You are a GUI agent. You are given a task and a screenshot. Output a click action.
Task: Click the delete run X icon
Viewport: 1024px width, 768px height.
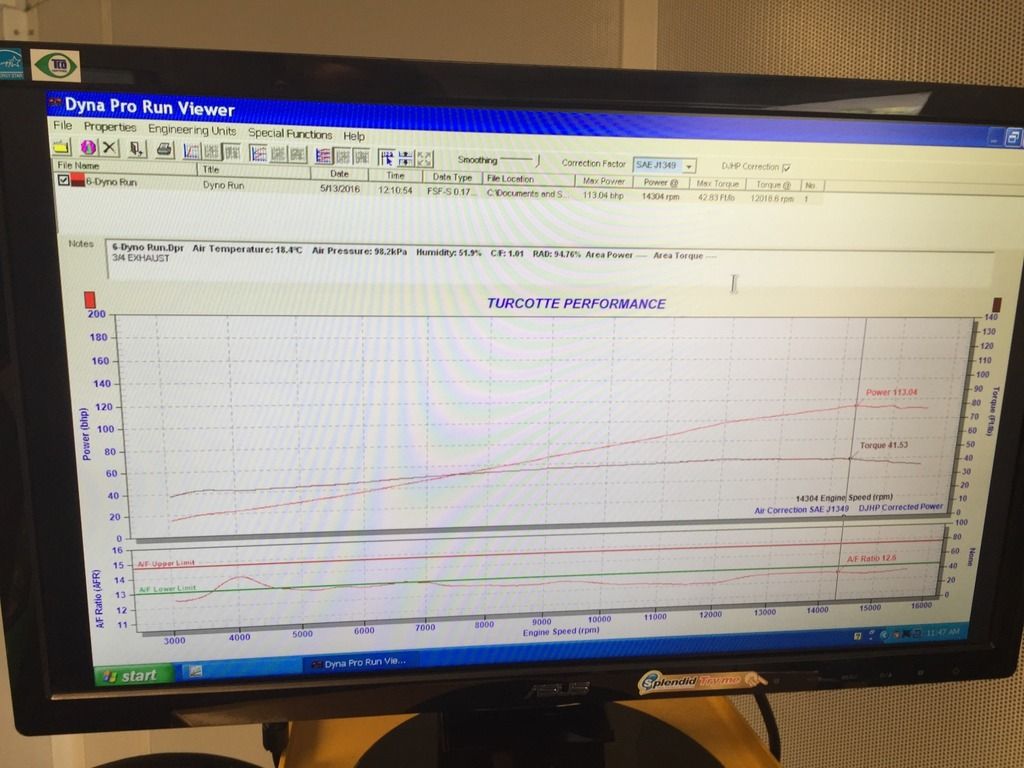point(110,148)
